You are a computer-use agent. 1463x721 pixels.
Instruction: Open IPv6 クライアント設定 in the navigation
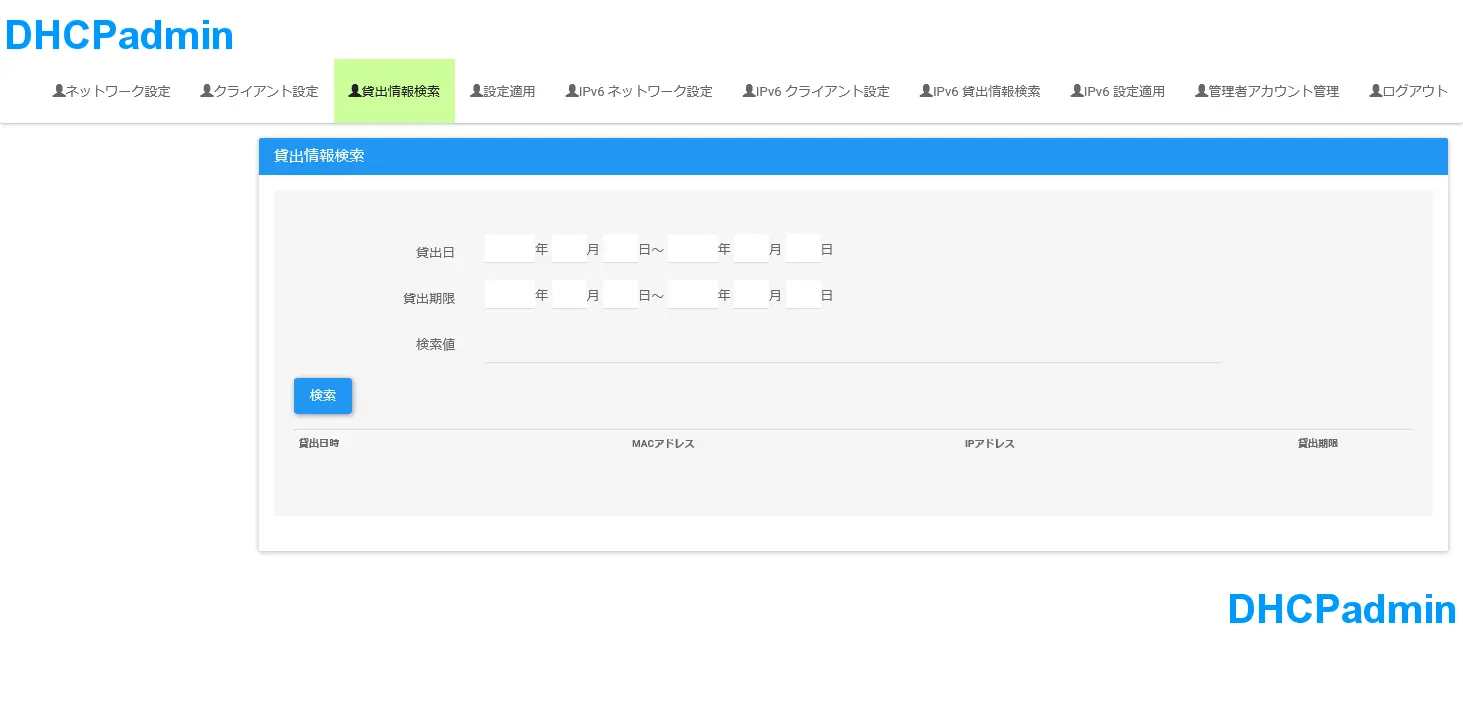(x=816, y=91)
